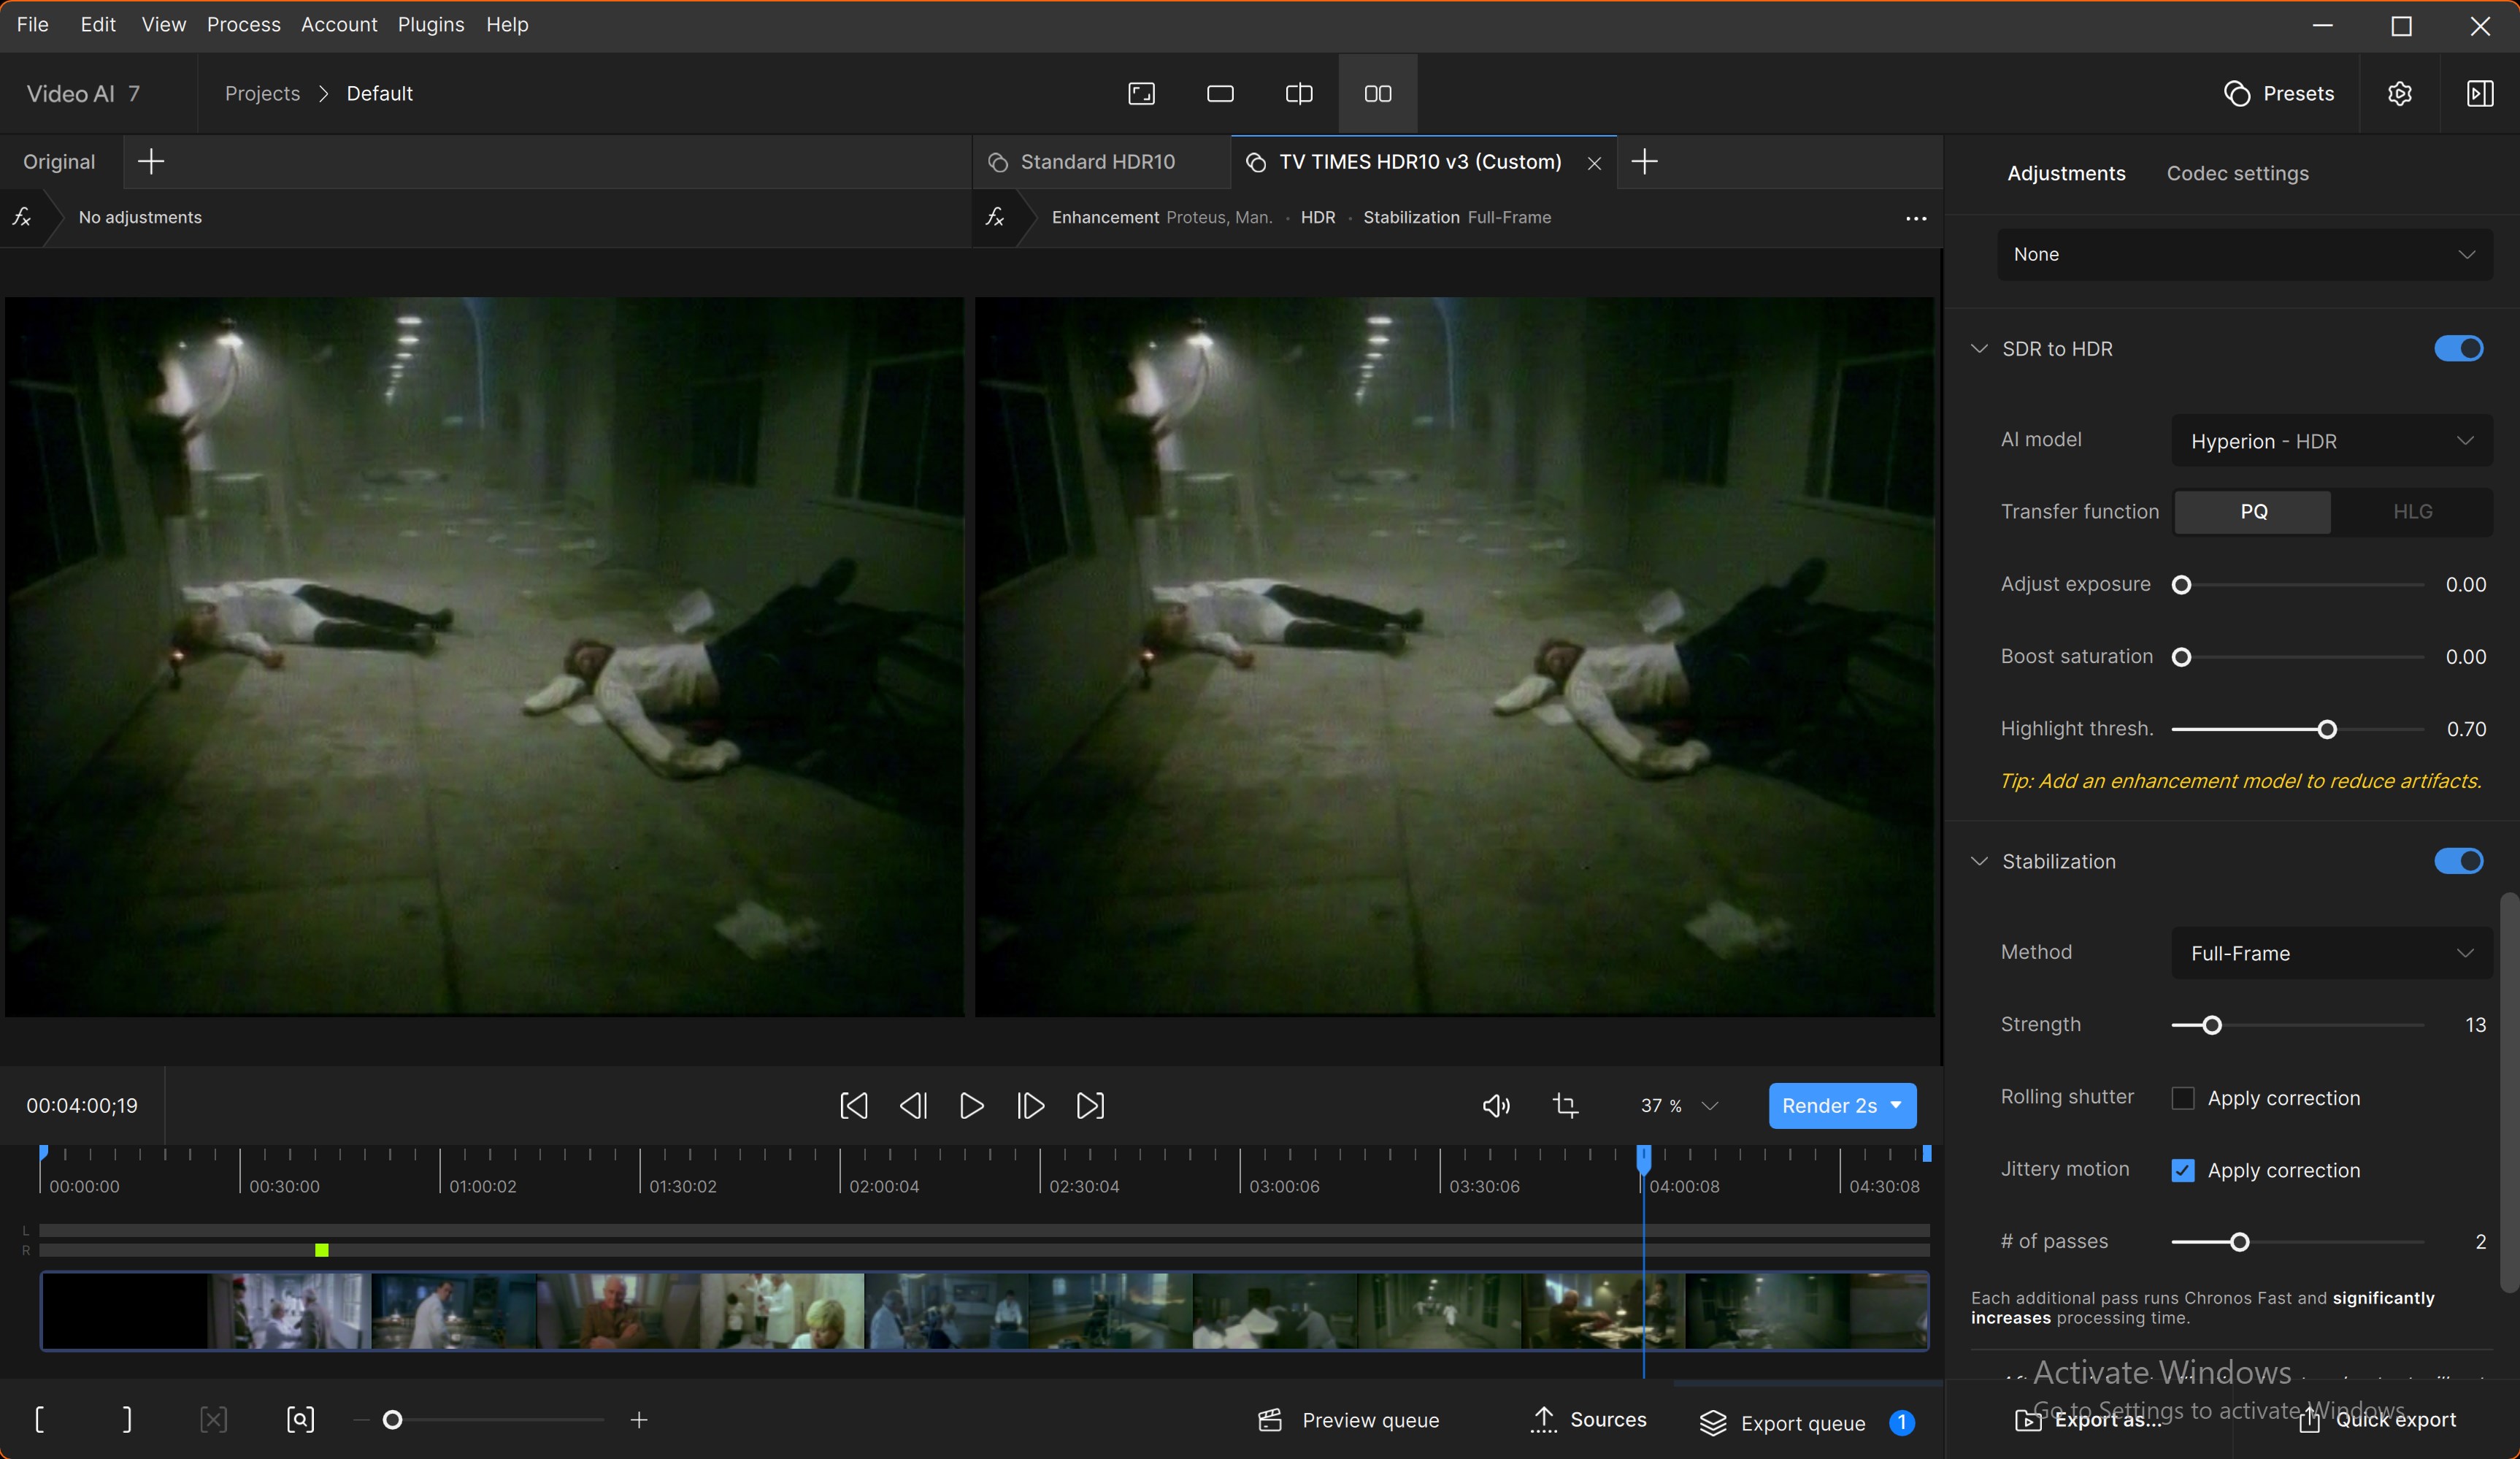
Task: Click Adjust exposure slider handle
Action: tap(2182, 585)
